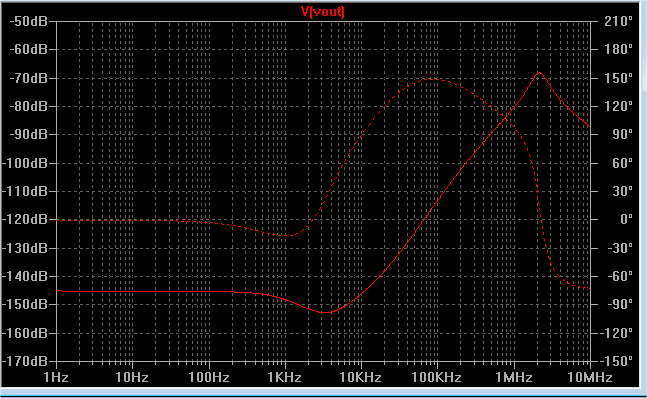Click the 0° phase axis label
Screen dimensions: 647x399
[x=627, y=220]
